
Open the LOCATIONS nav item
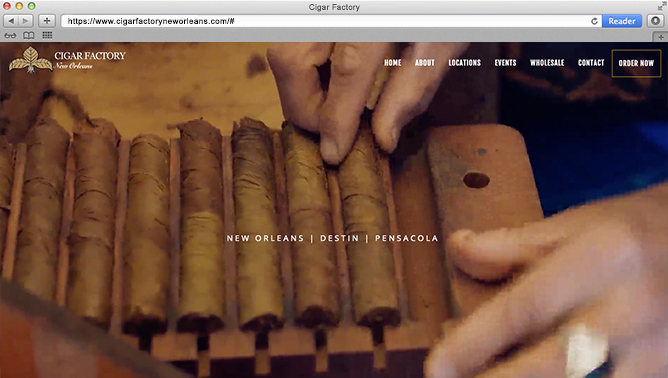(x=464, y=63)
